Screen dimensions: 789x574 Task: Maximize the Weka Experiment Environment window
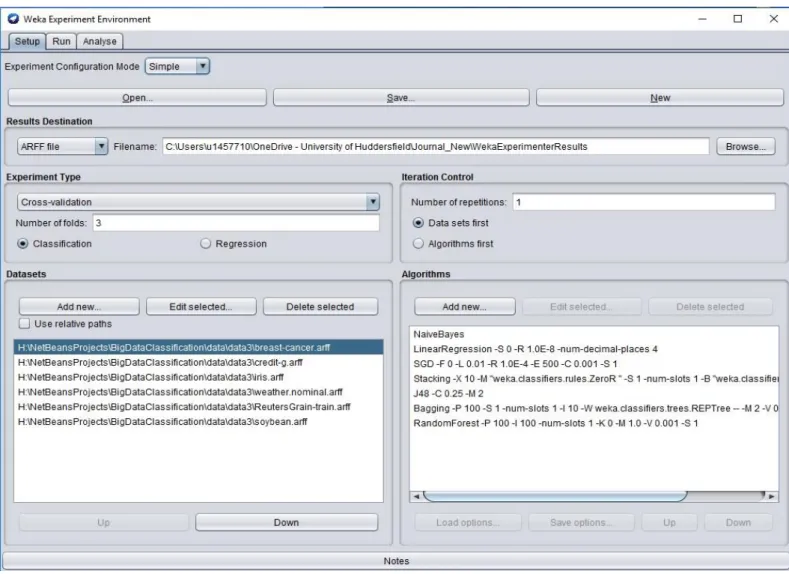(x=738, y=19)
